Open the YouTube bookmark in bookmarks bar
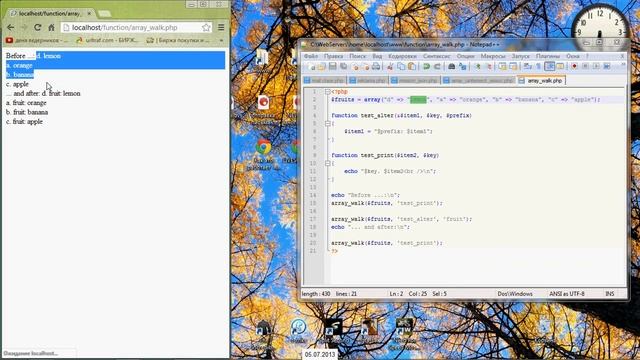The width and height of the screenshot is (640, 360). [x=36, y=40]
